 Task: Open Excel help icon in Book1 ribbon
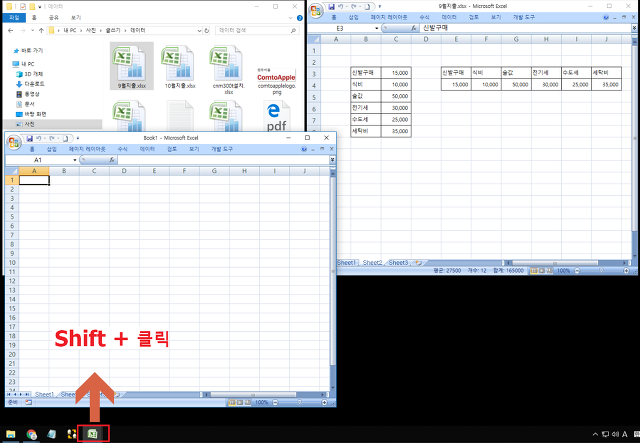pyautogui.click(x=304, y=149)
